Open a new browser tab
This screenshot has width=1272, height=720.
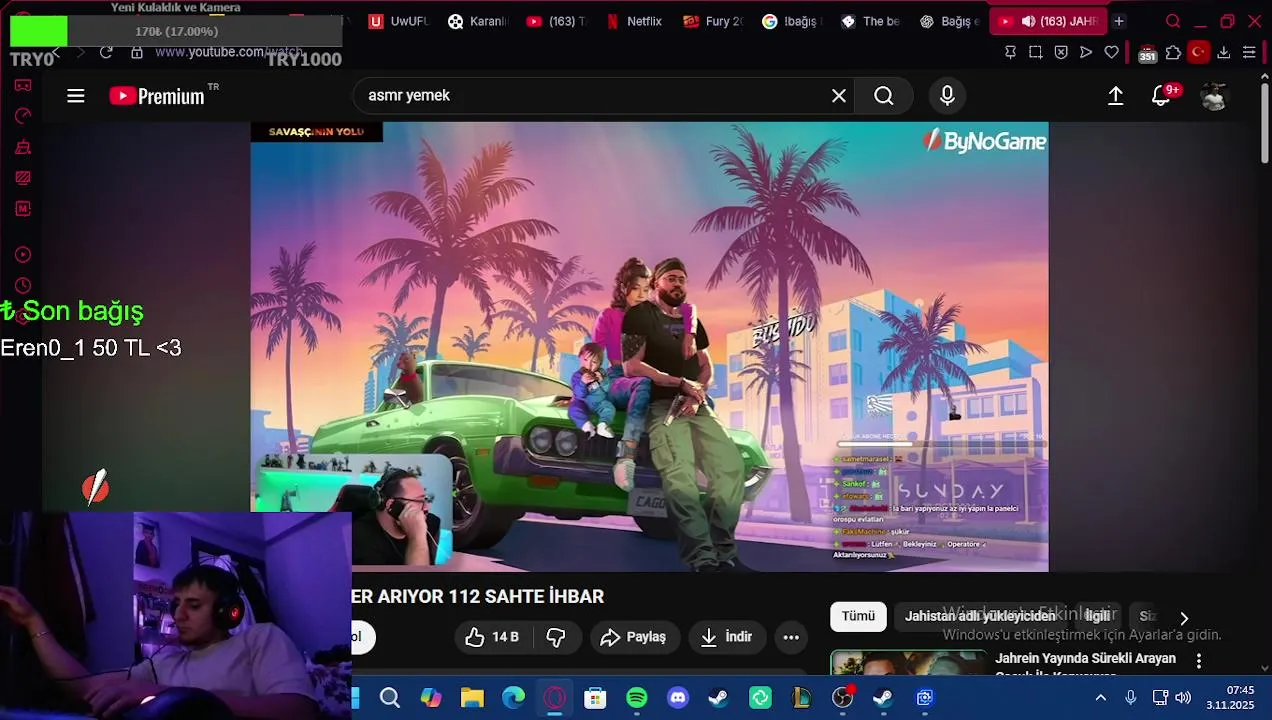click(x=1119, y=21)
